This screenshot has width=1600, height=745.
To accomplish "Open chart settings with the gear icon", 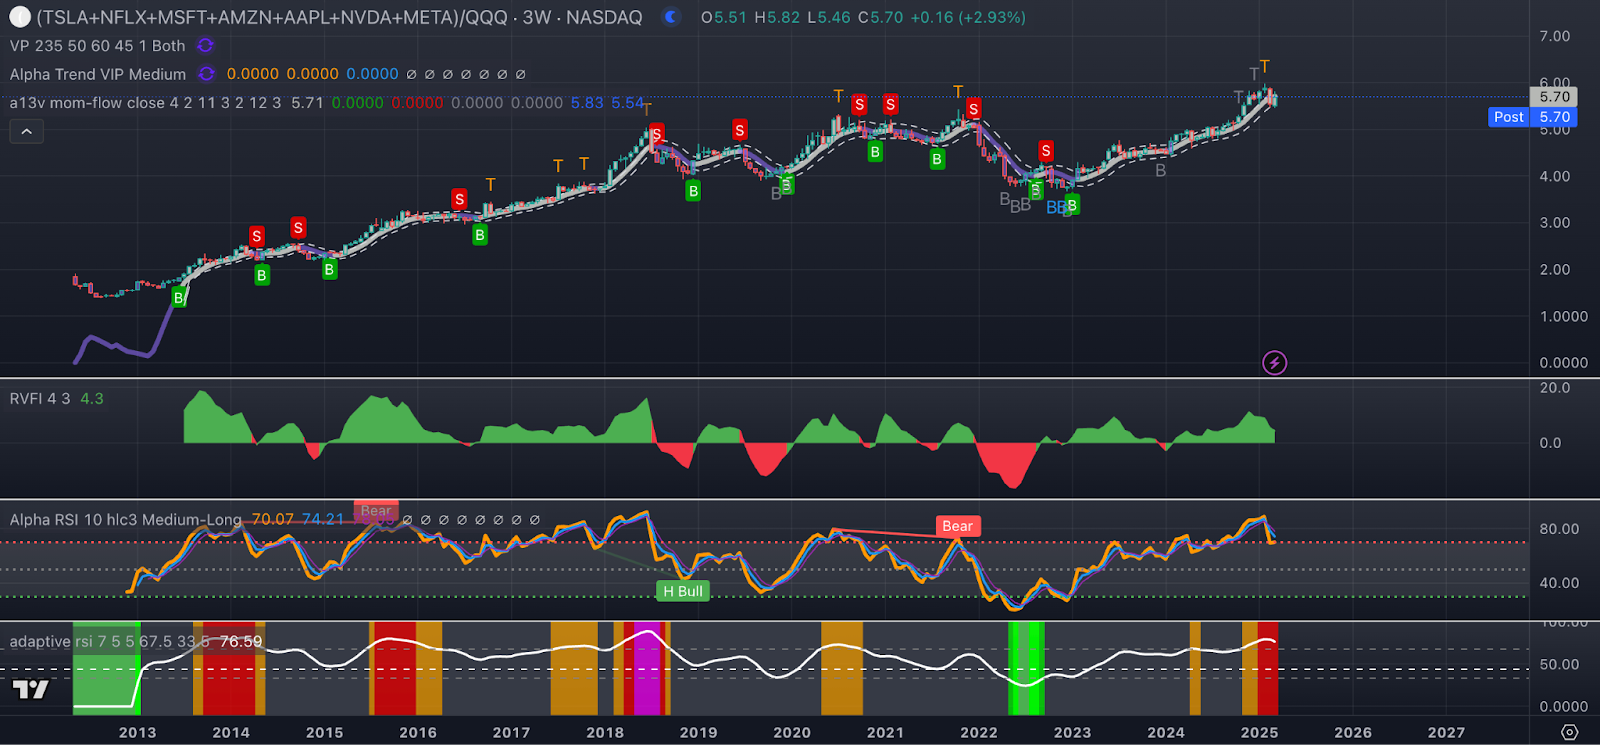I will tap(1569, 732).
